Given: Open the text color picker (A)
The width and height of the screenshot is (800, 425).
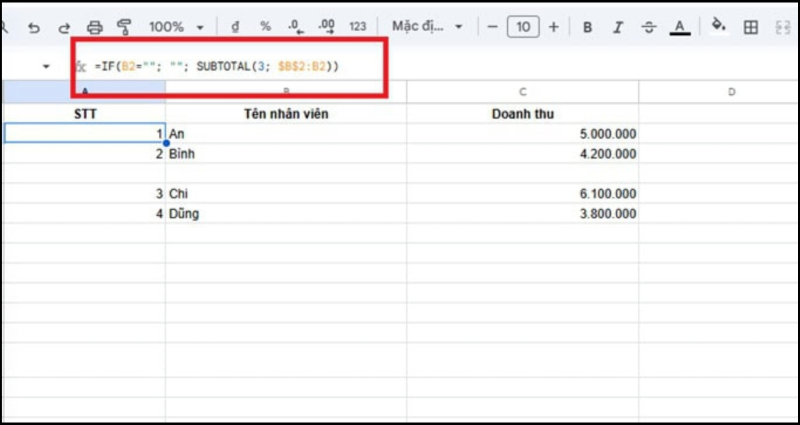Looking at the screenshot, I should click(x=680, y=27).
